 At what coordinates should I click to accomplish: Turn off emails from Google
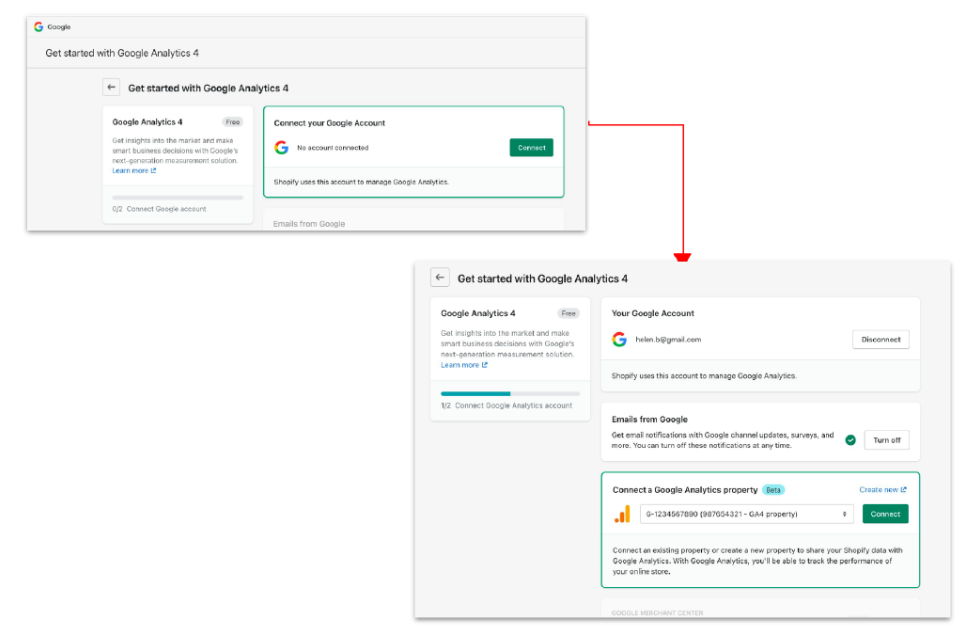886,440
